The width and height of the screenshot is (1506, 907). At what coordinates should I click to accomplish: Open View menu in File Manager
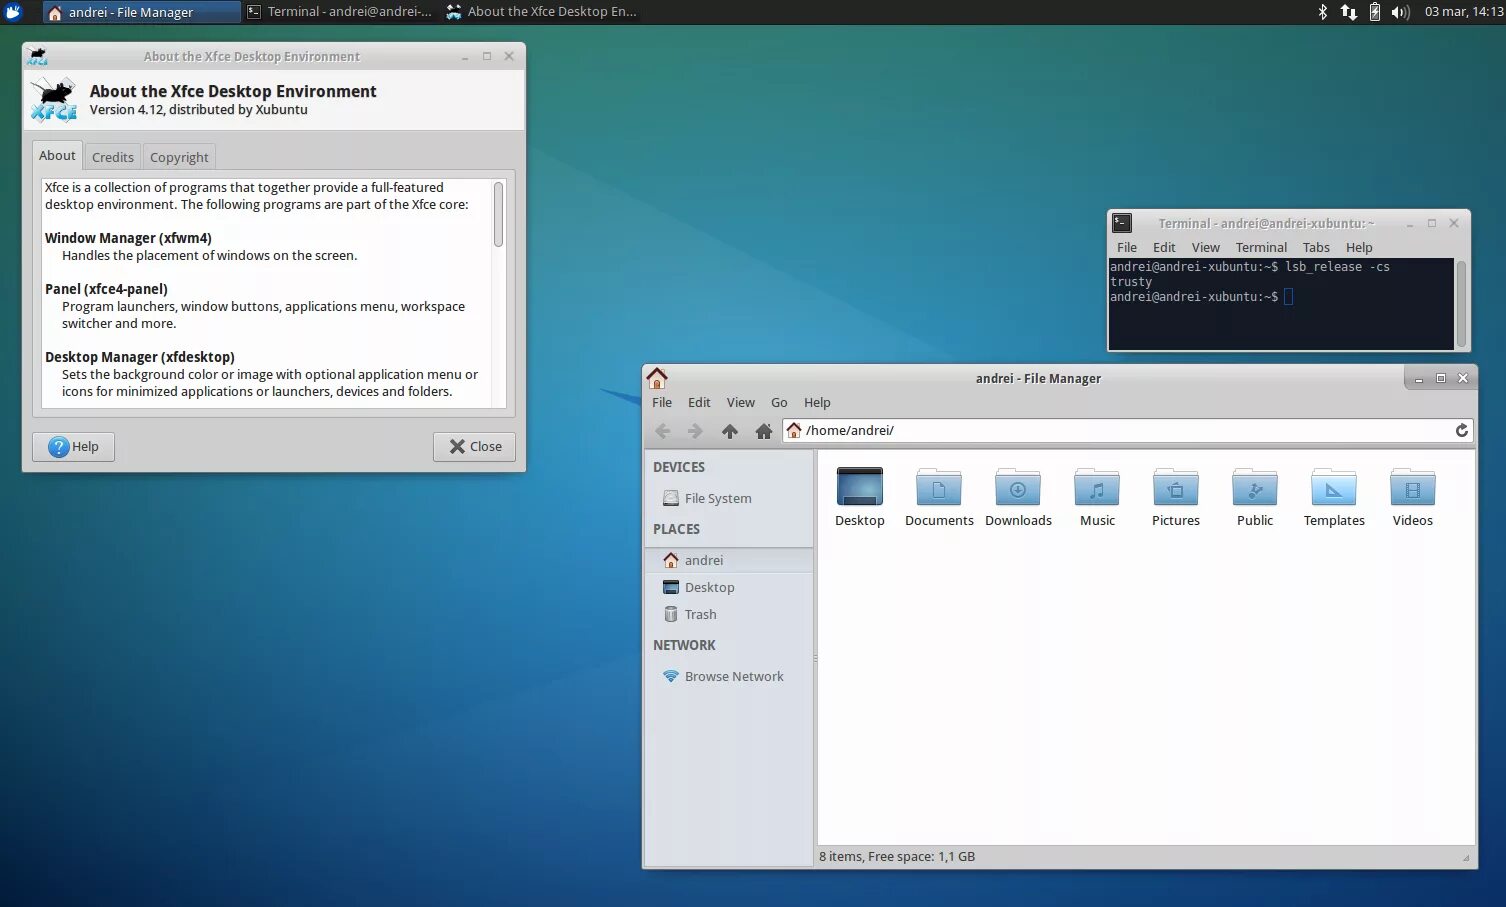point(740,402)
